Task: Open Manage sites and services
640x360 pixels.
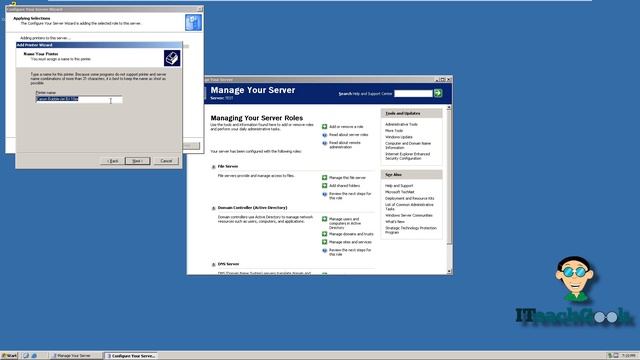Action: coord(350,242)
